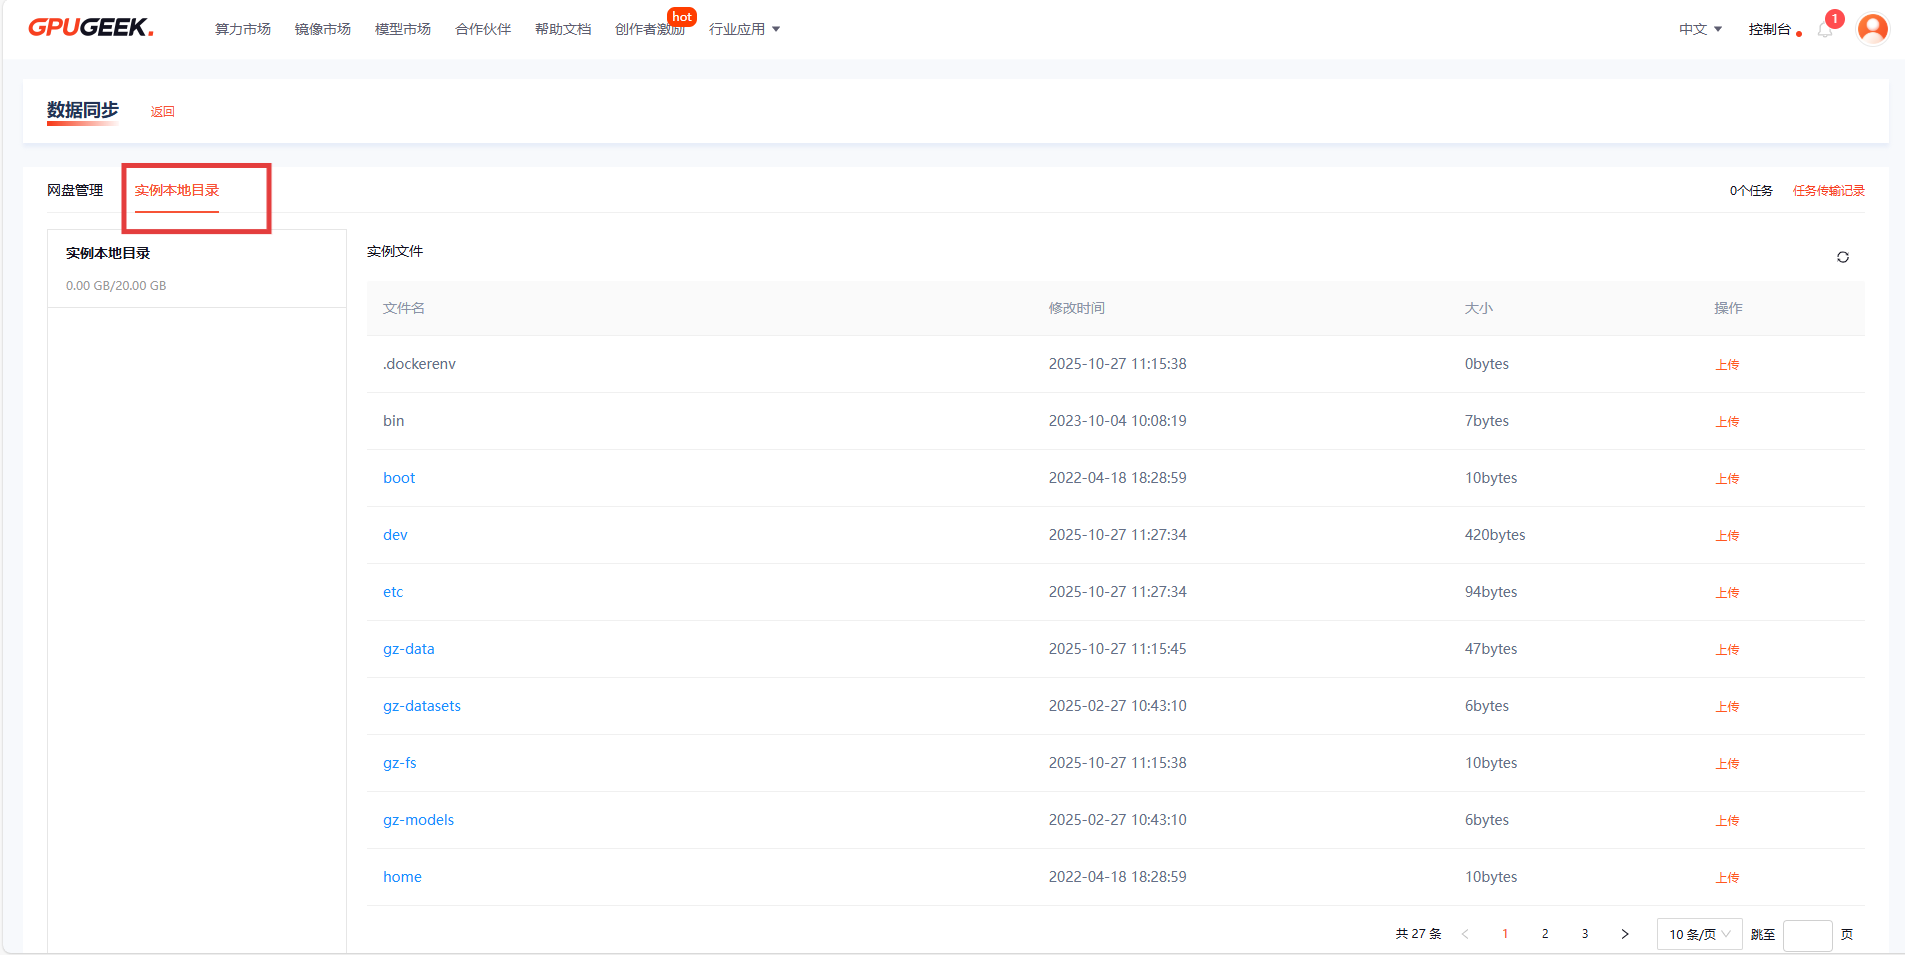Open the 任务传输记录 link

click(1828, 190)
